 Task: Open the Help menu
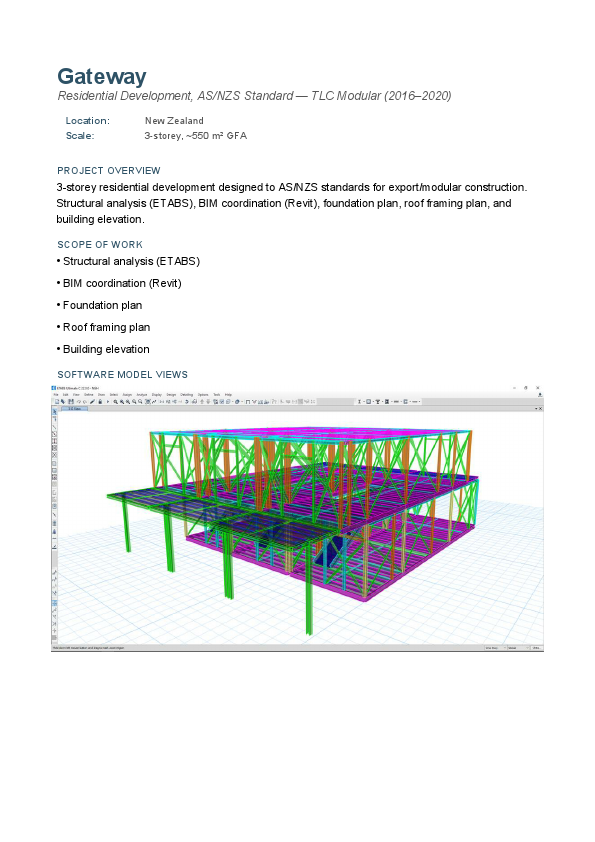[228, 395]
